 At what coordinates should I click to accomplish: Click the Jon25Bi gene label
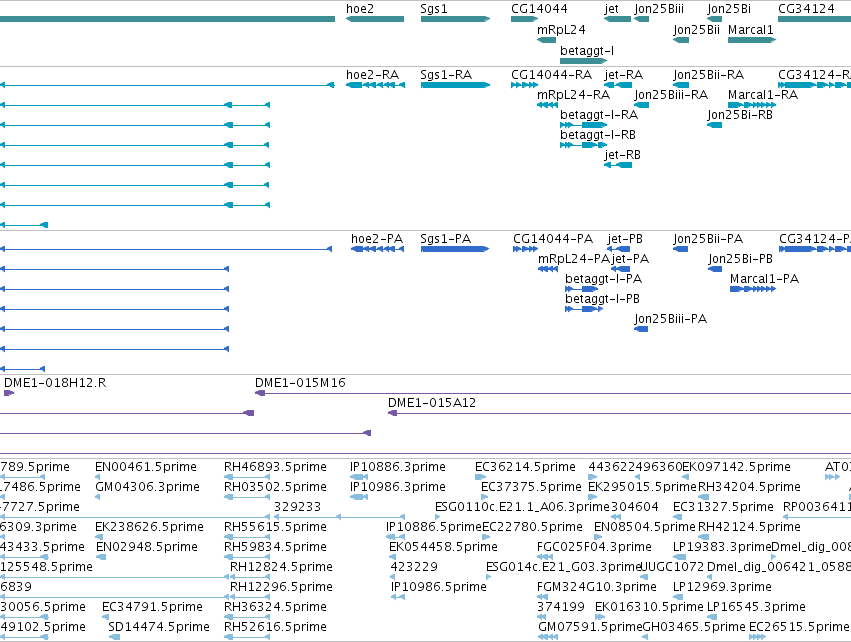(729, 9)
